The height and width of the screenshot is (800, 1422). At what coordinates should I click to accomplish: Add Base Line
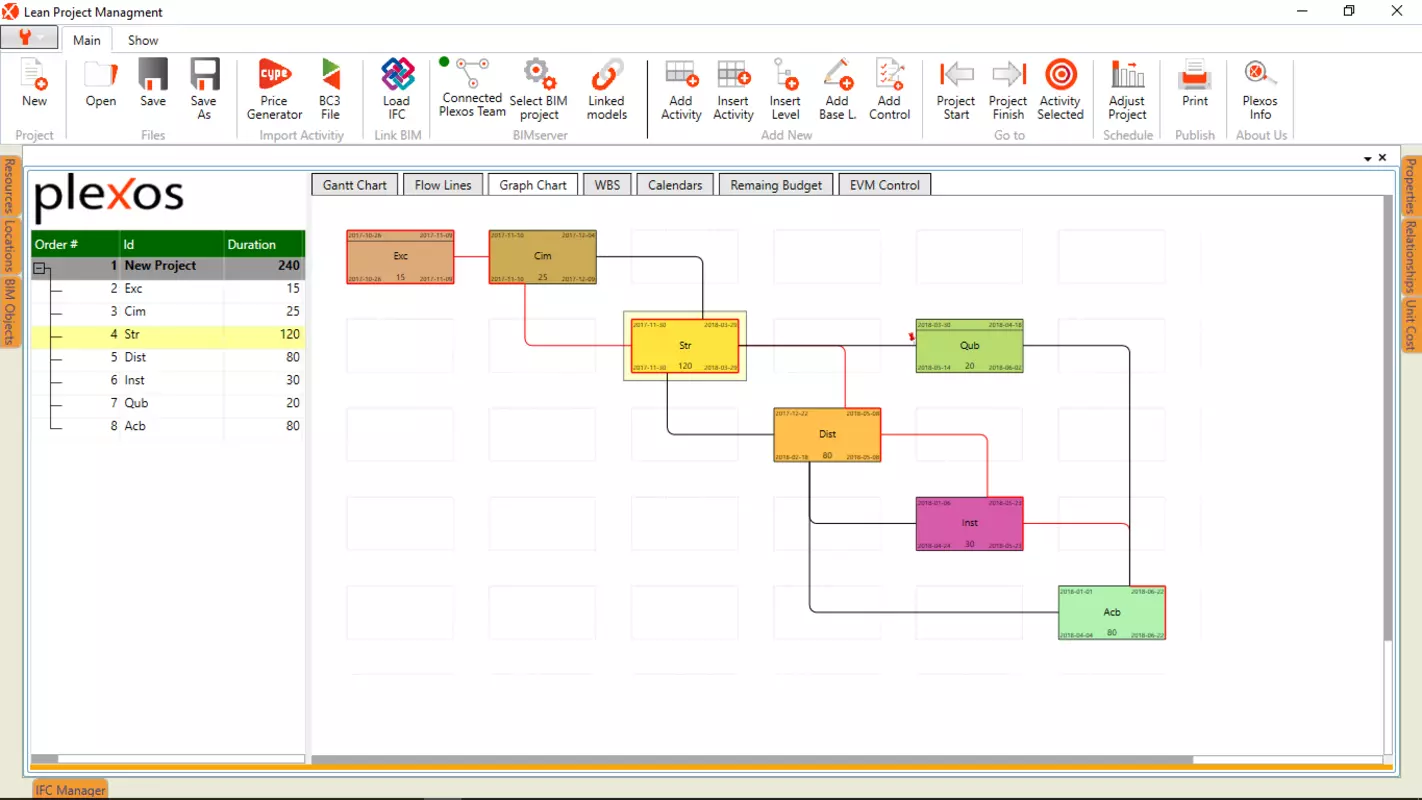(x=838, y=90)
